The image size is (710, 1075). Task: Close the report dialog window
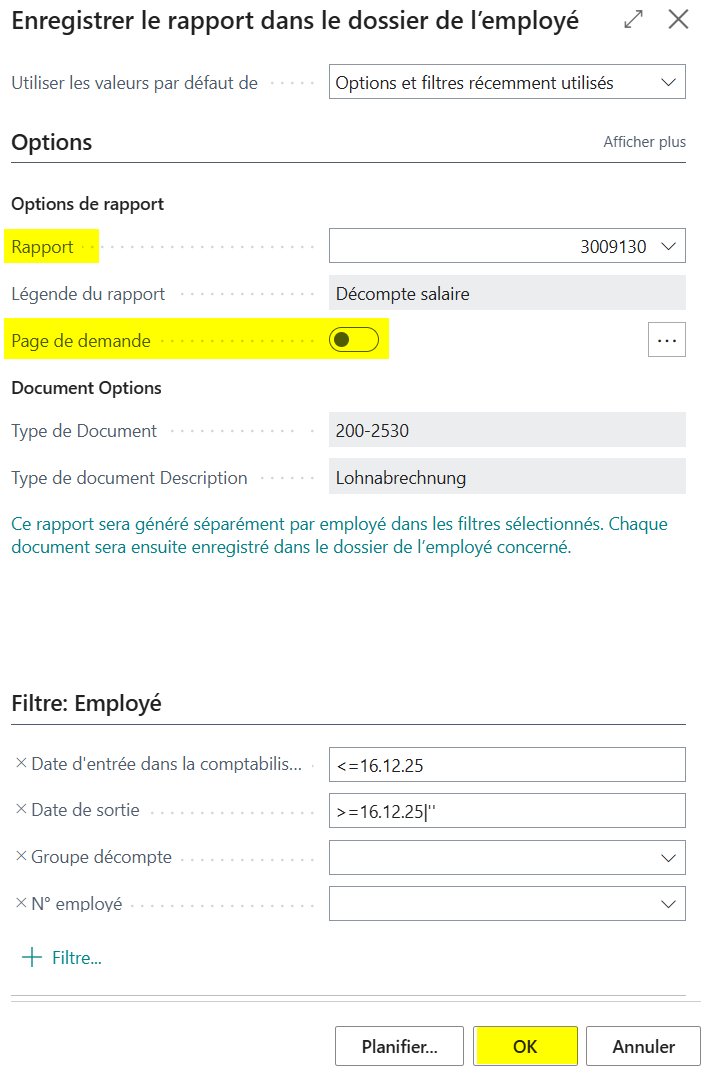click(679, 19)
